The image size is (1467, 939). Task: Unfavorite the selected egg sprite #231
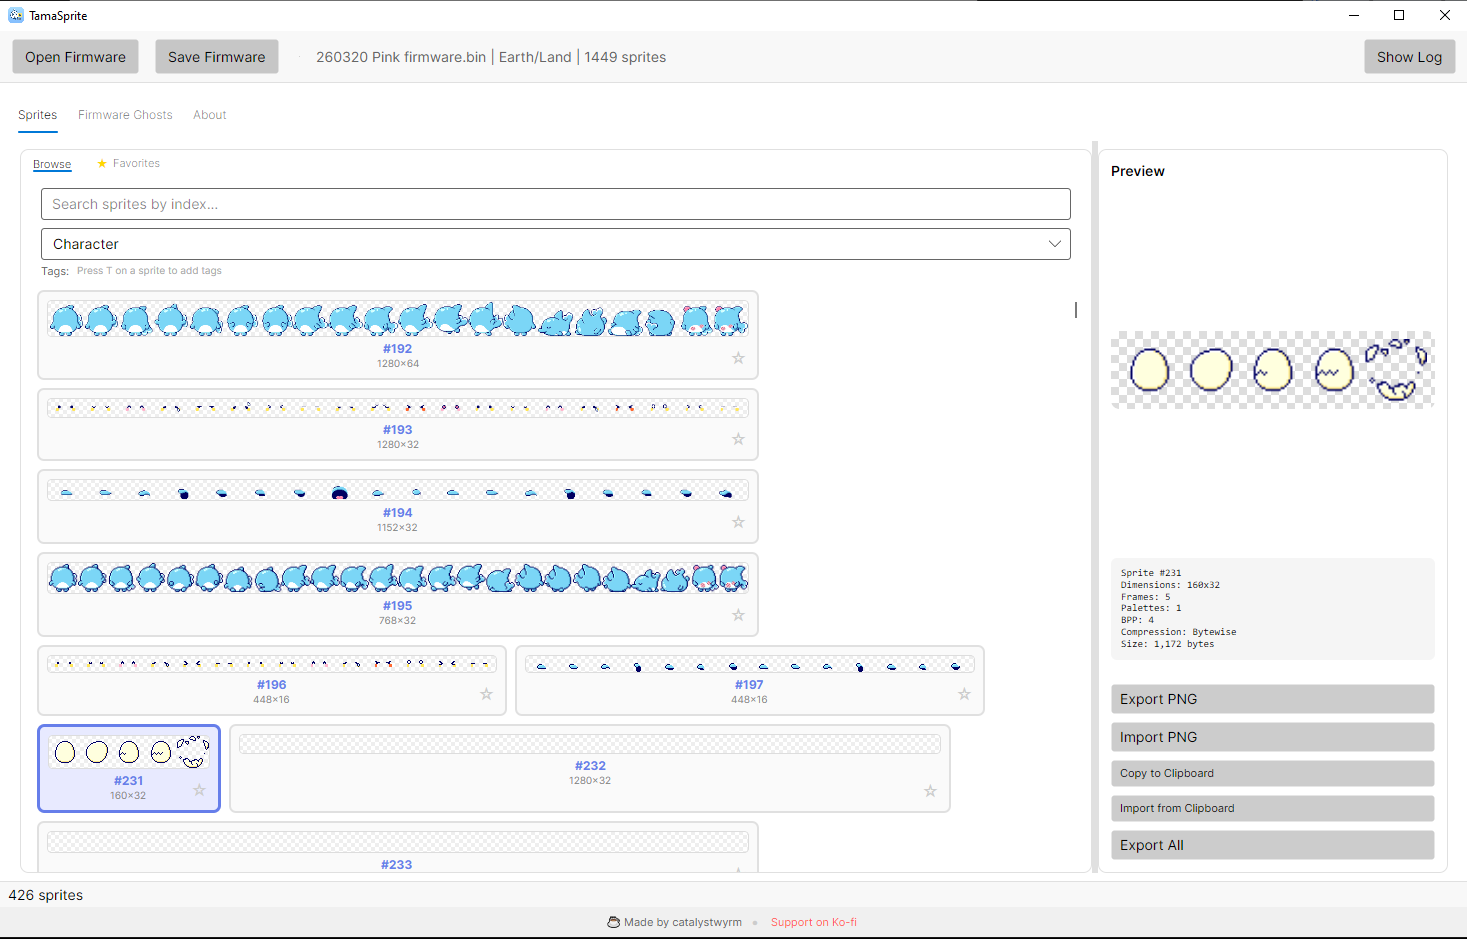199,790
